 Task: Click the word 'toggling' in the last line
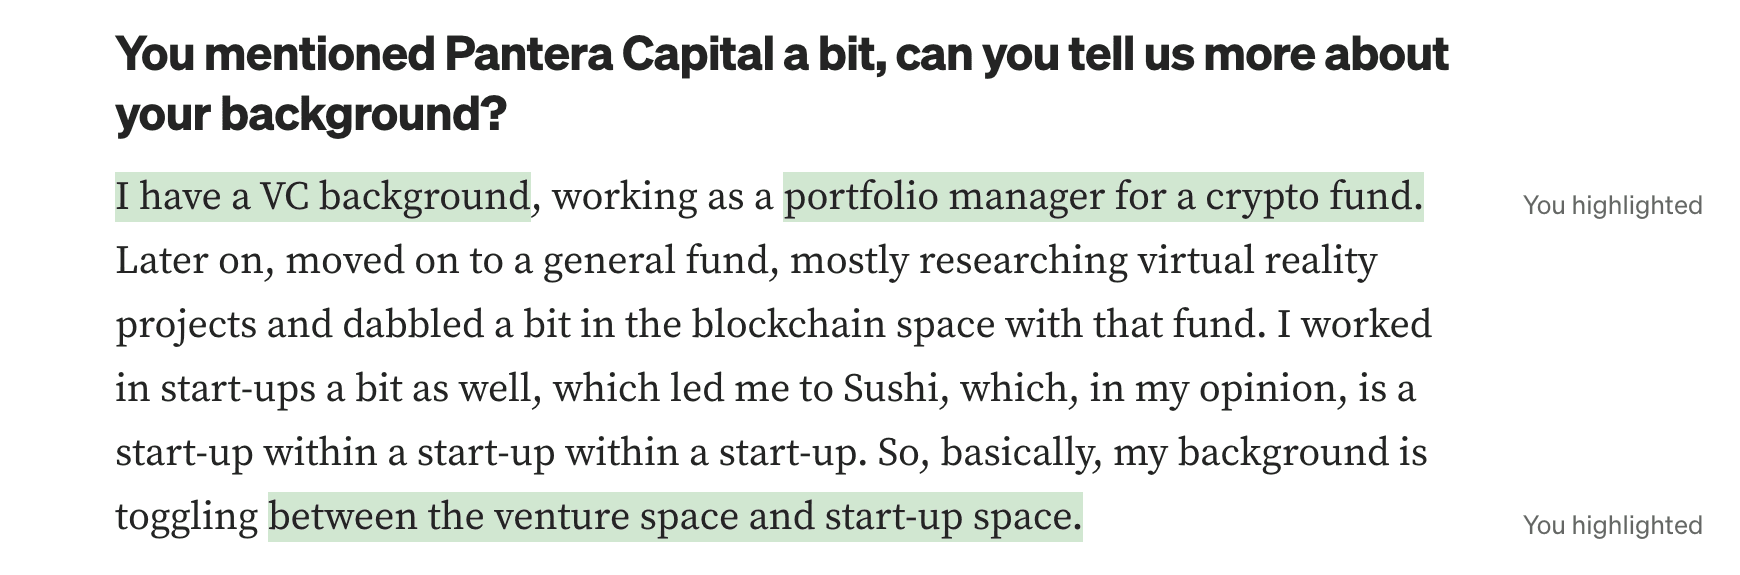pos(187,517)
